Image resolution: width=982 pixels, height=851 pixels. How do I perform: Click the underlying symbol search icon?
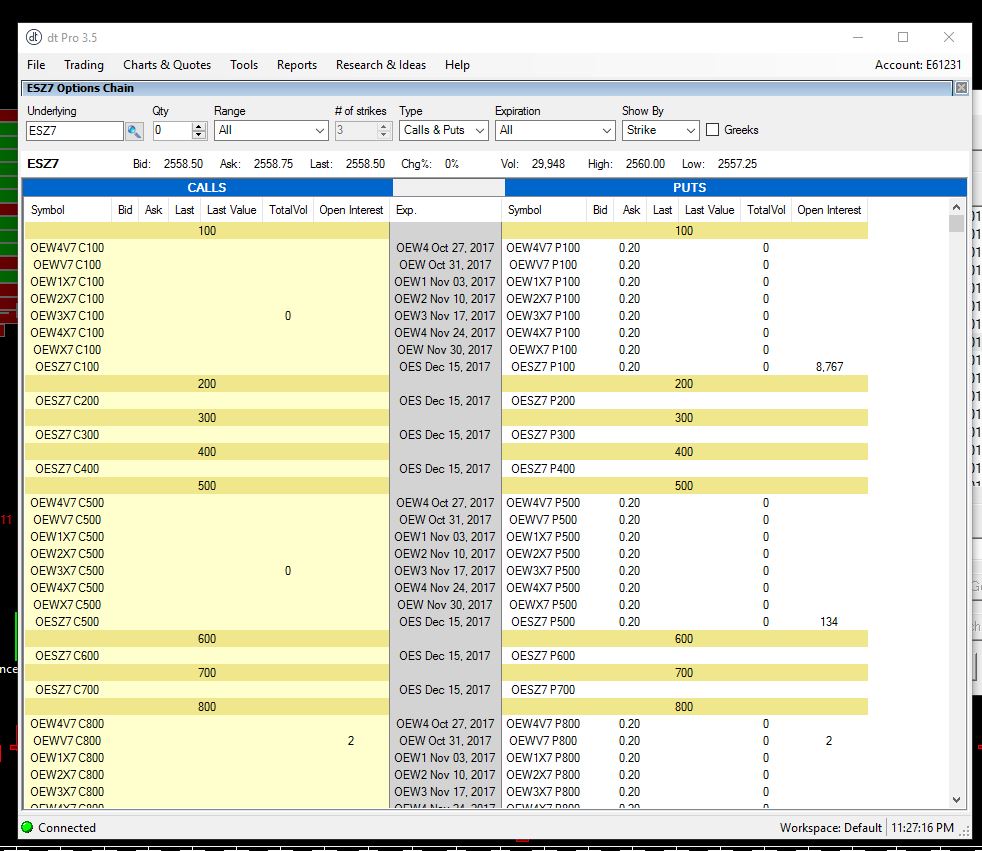134,131
